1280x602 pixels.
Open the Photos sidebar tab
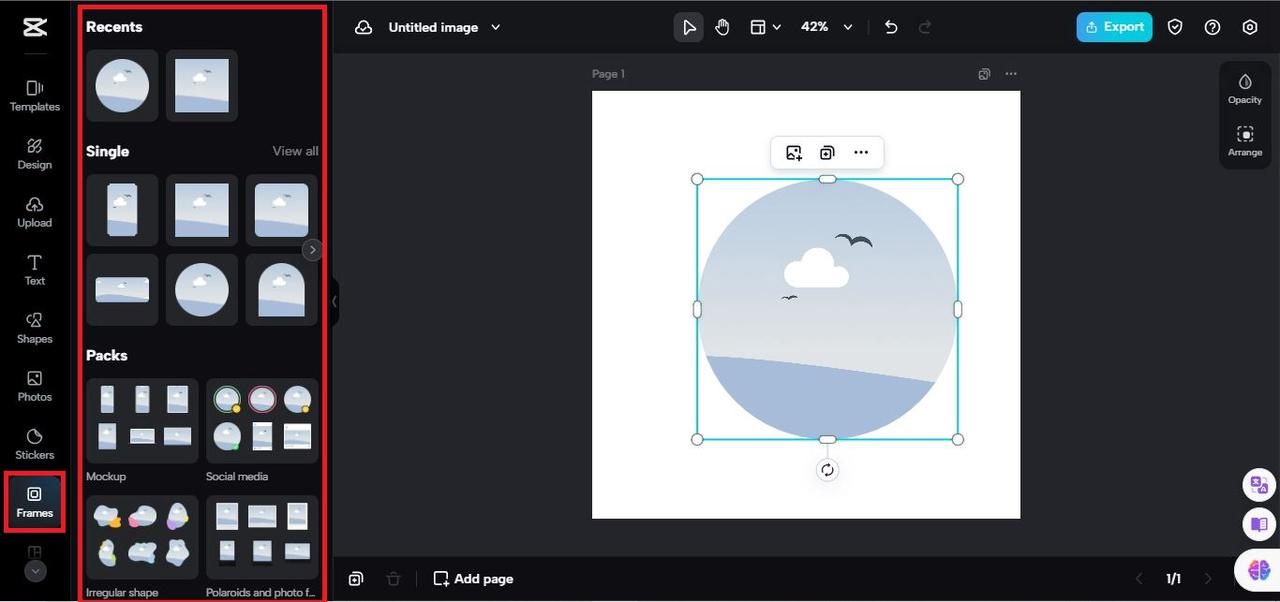(x=35, y=386)
